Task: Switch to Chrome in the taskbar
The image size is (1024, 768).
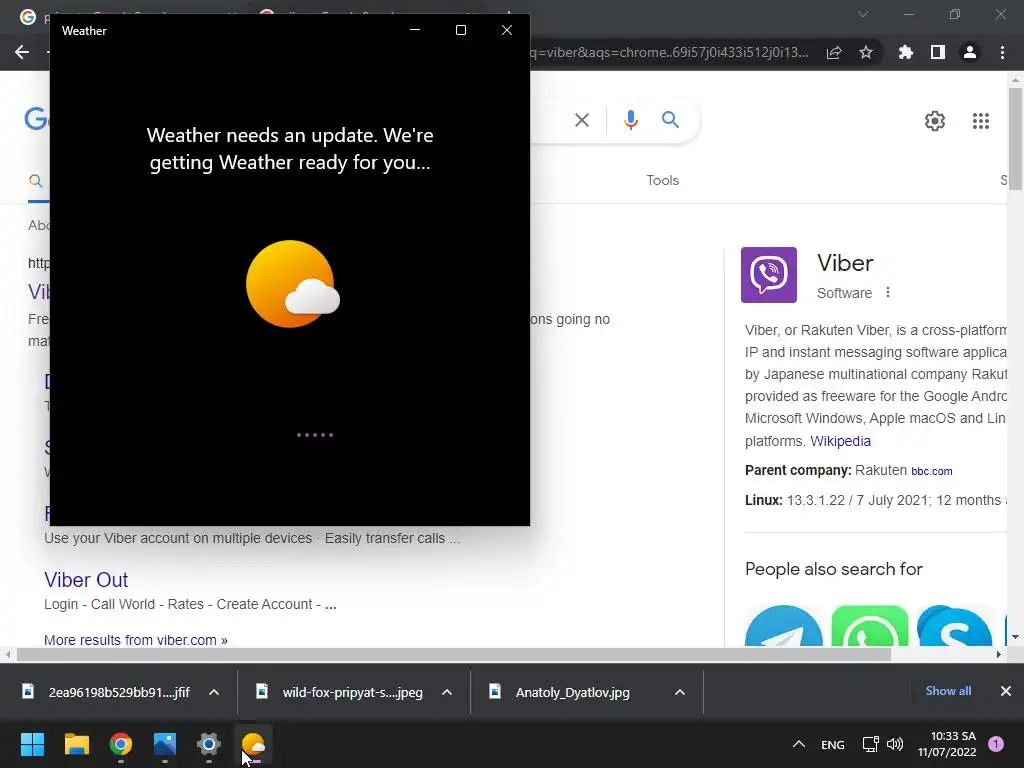Action: [x=121, y=744]
